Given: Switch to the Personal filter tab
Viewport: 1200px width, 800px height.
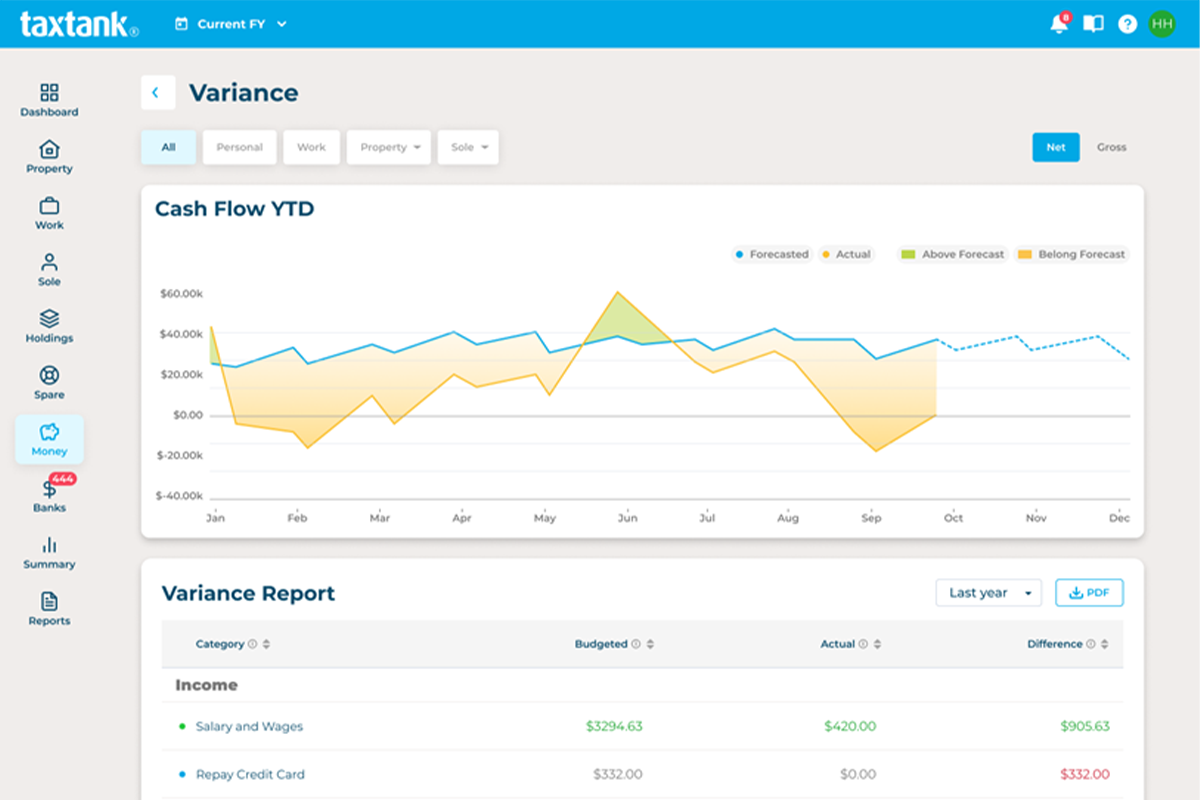Looking at the screenshot, I should click(x=239, y=146).
